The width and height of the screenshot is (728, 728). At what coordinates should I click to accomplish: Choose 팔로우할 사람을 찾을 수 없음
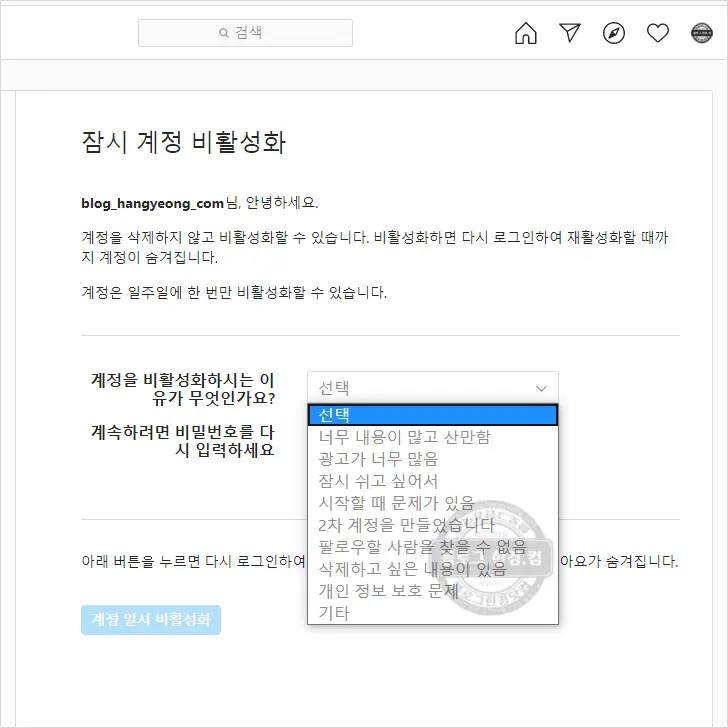pyautogui.click(x=432, y=547)
